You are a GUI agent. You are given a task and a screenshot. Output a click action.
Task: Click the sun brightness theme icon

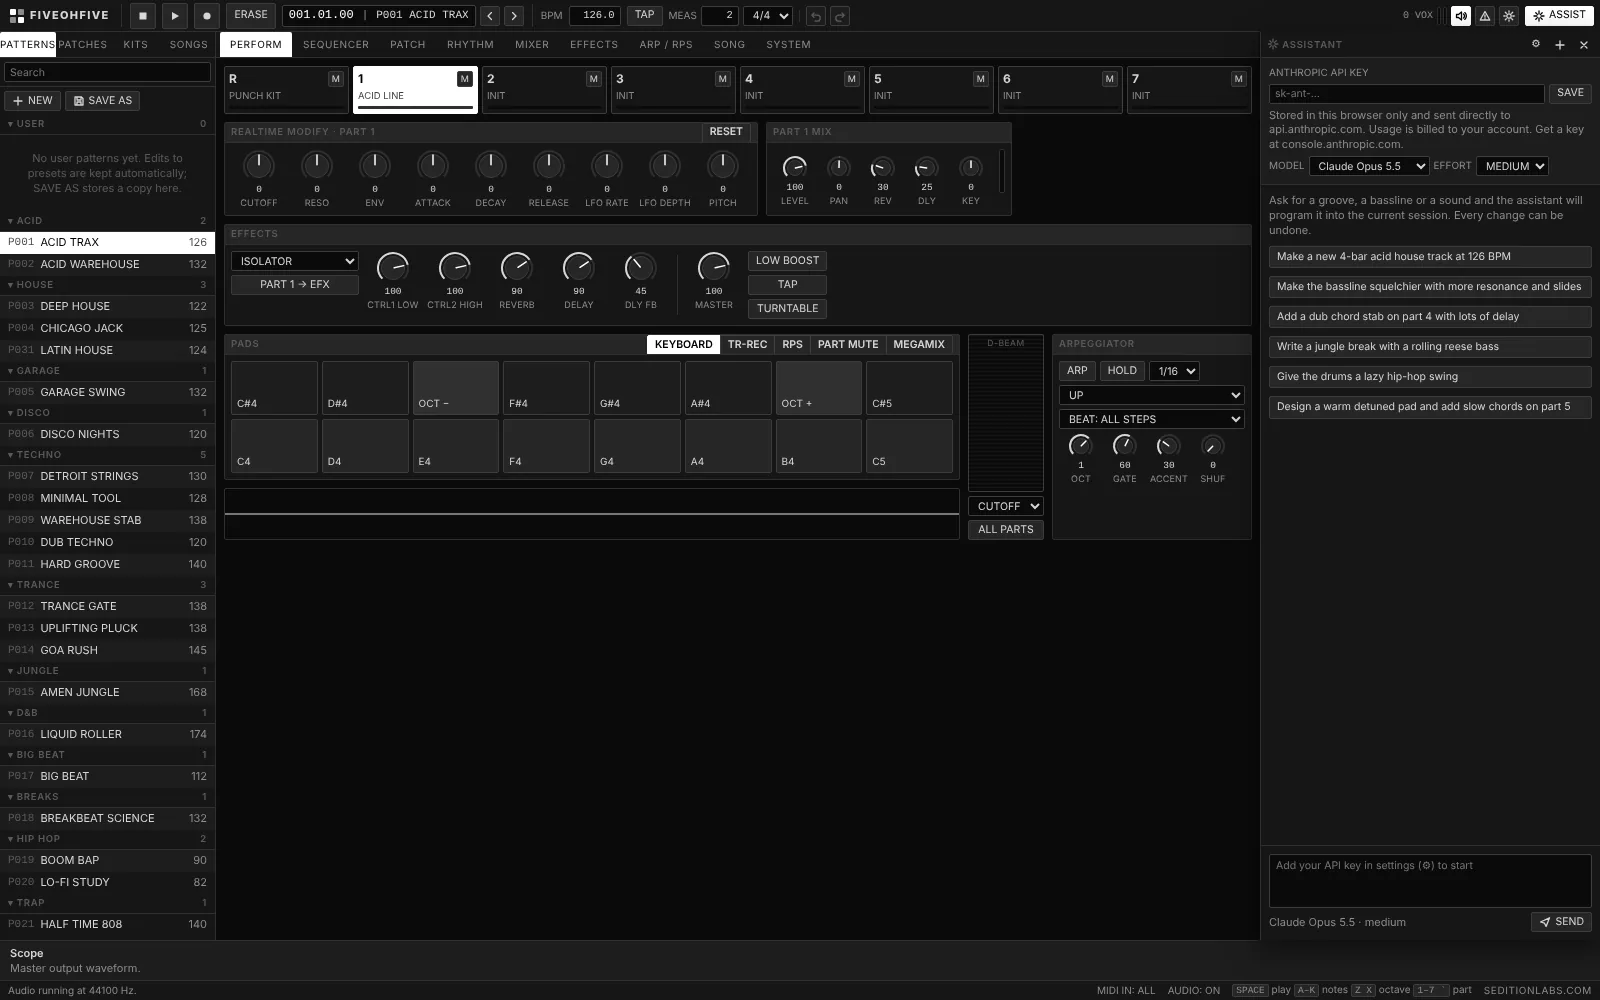(1509, 15)
